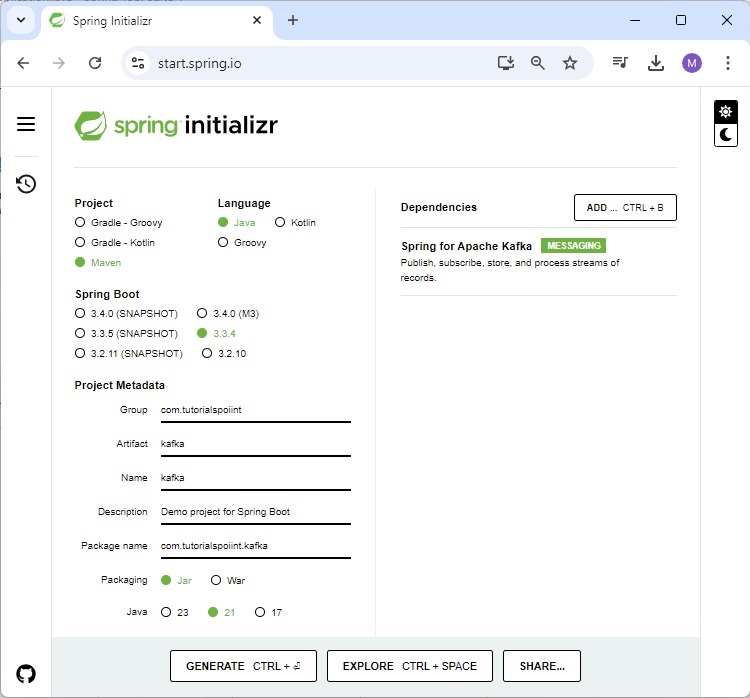Select Spring Boot 3.2.10

224,354
